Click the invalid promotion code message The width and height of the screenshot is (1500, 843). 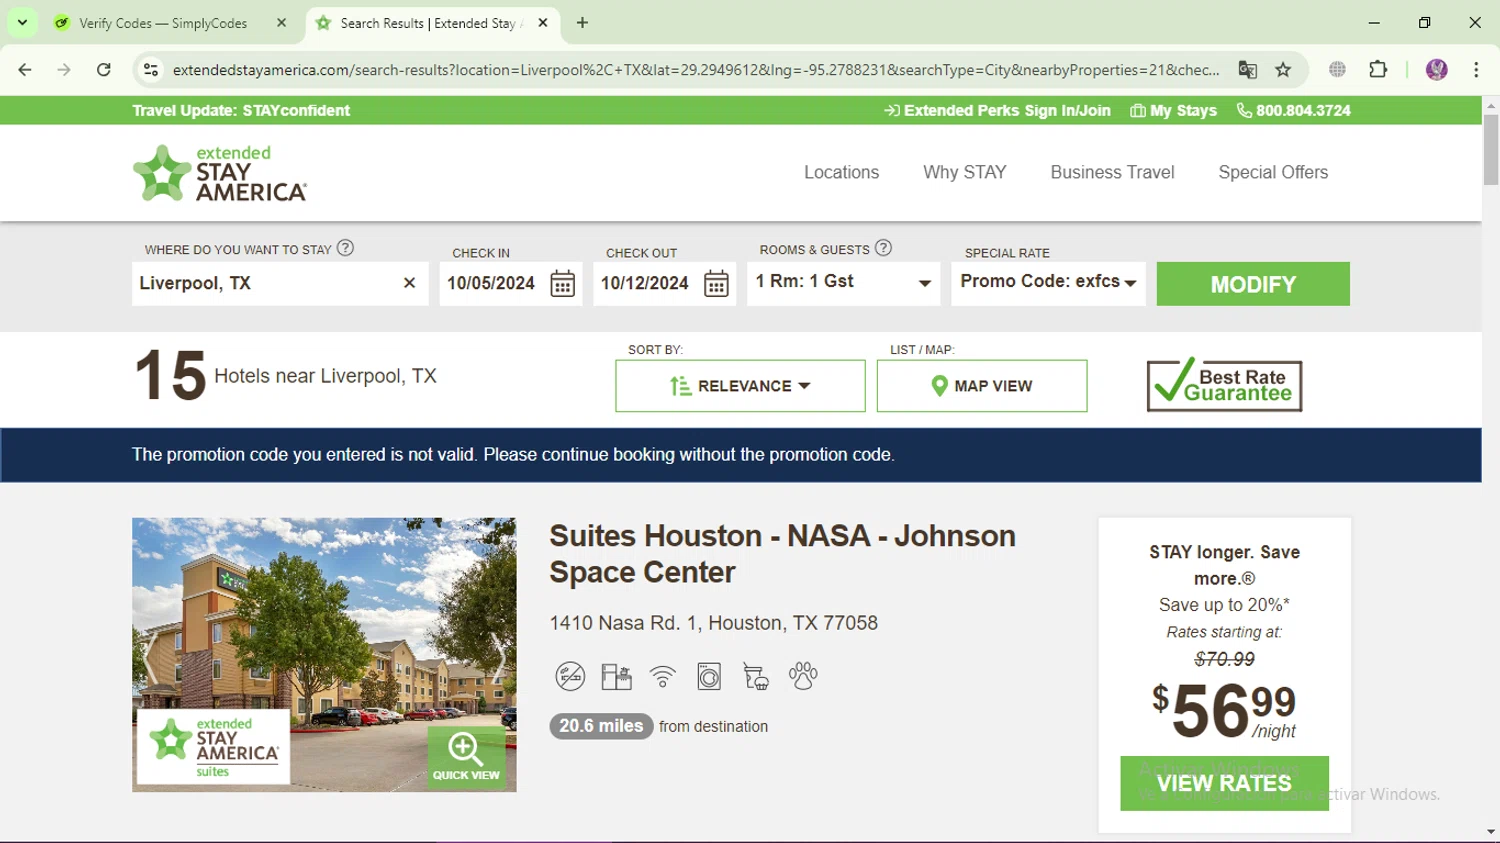pyautogui.click(x=513, y=455)
